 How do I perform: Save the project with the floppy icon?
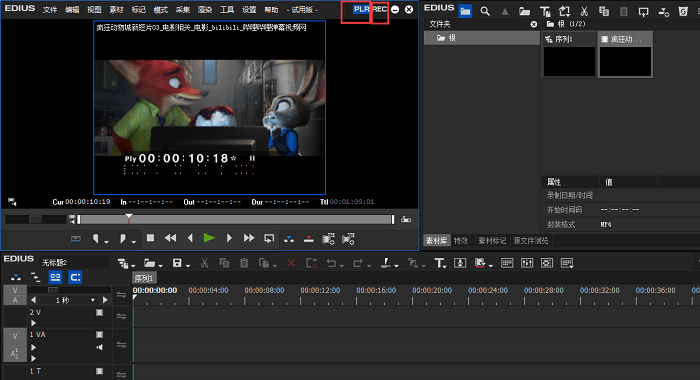click(177, 263)
